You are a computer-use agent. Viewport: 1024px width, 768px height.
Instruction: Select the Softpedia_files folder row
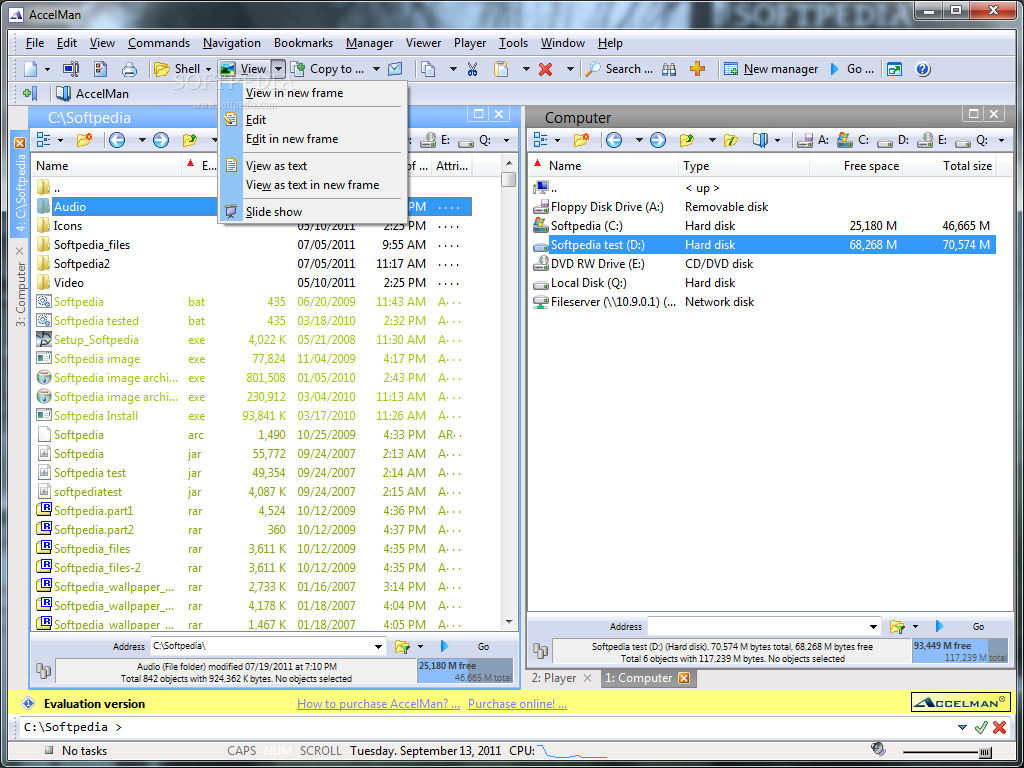click(253, 244)
